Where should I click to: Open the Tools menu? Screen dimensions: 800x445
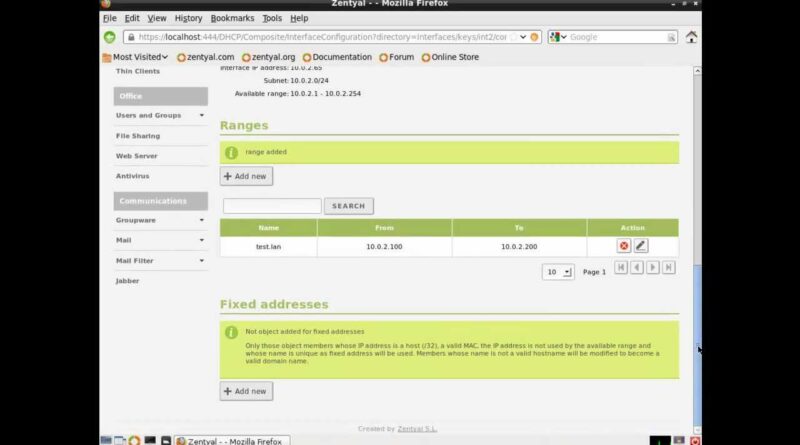272,18
